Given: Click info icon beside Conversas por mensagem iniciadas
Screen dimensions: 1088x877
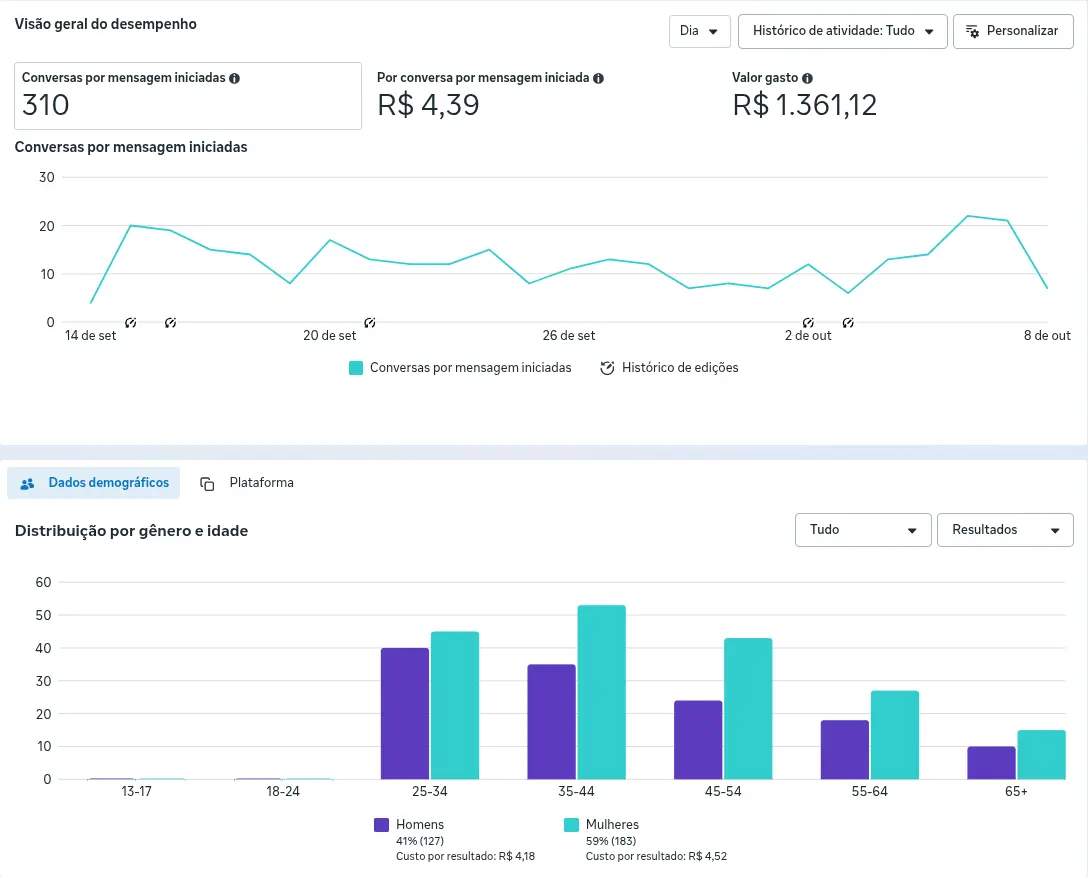Looking at the screenshot, I should pos(235,78).
